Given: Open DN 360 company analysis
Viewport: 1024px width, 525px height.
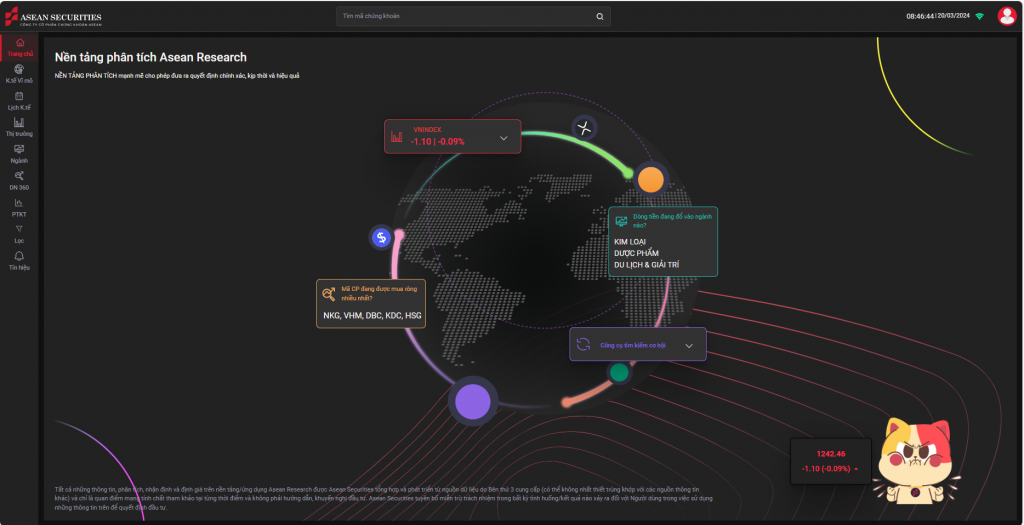Looking at the screenshot, I should click(20, 181).
